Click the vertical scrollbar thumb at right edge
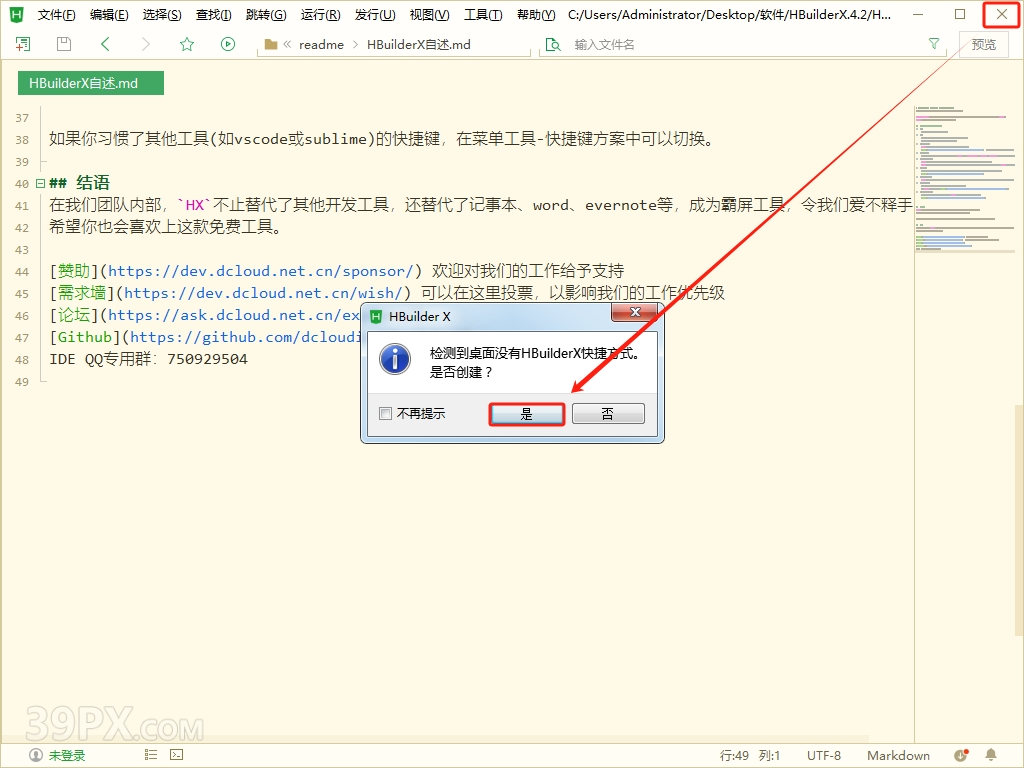Image resolution: width=1024 pixels, height=768 pixels. coord(1019,520)
